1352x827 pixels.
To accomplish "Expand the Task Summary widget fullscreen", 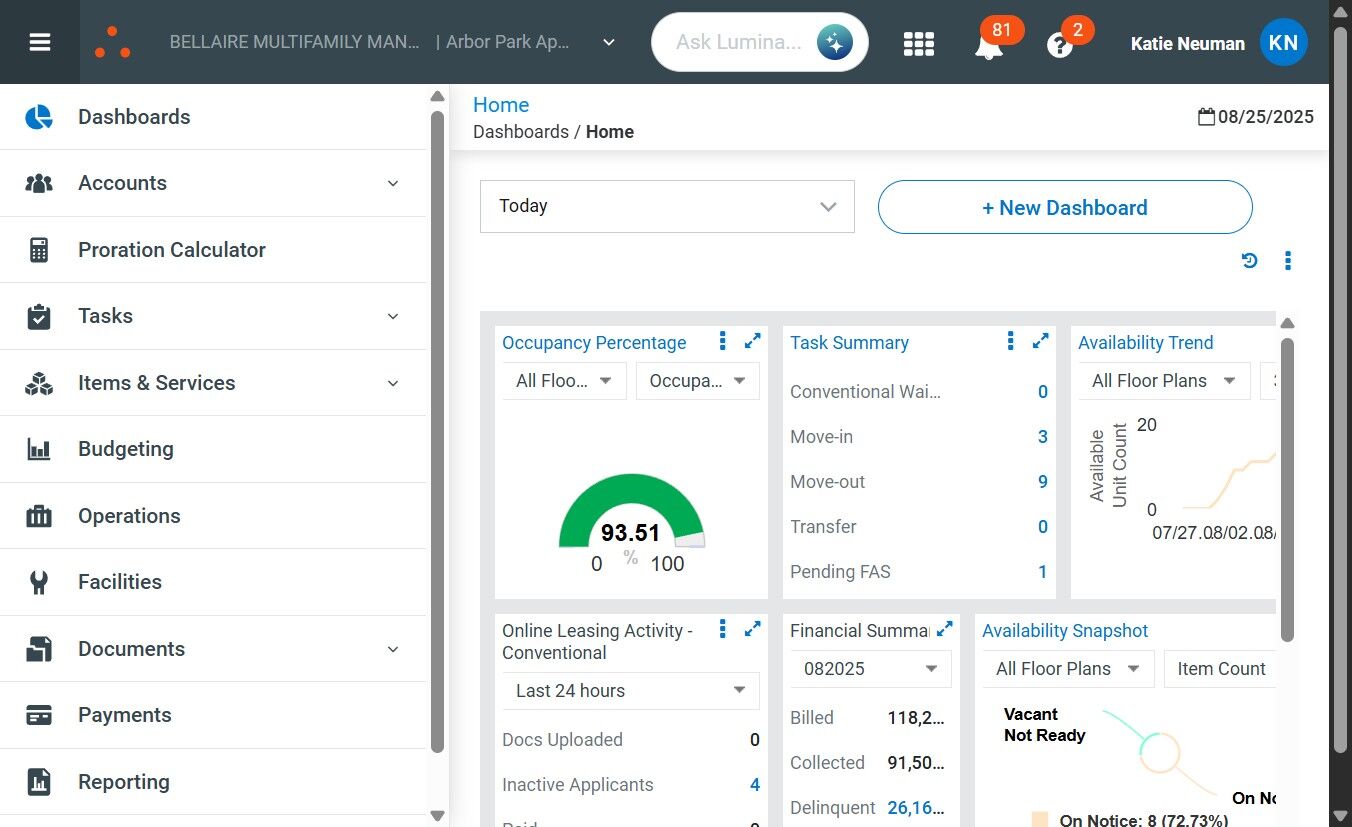I will 1041,341.
